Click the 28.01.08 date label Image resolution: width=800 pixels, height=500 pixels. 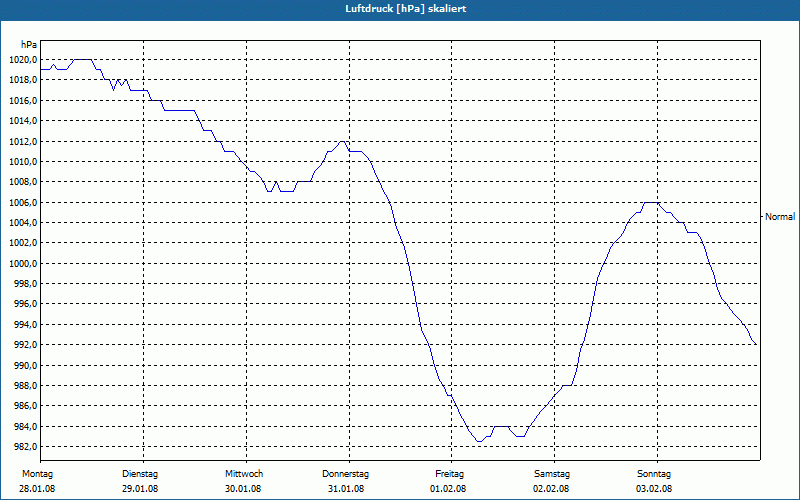[x=37, y=489]
